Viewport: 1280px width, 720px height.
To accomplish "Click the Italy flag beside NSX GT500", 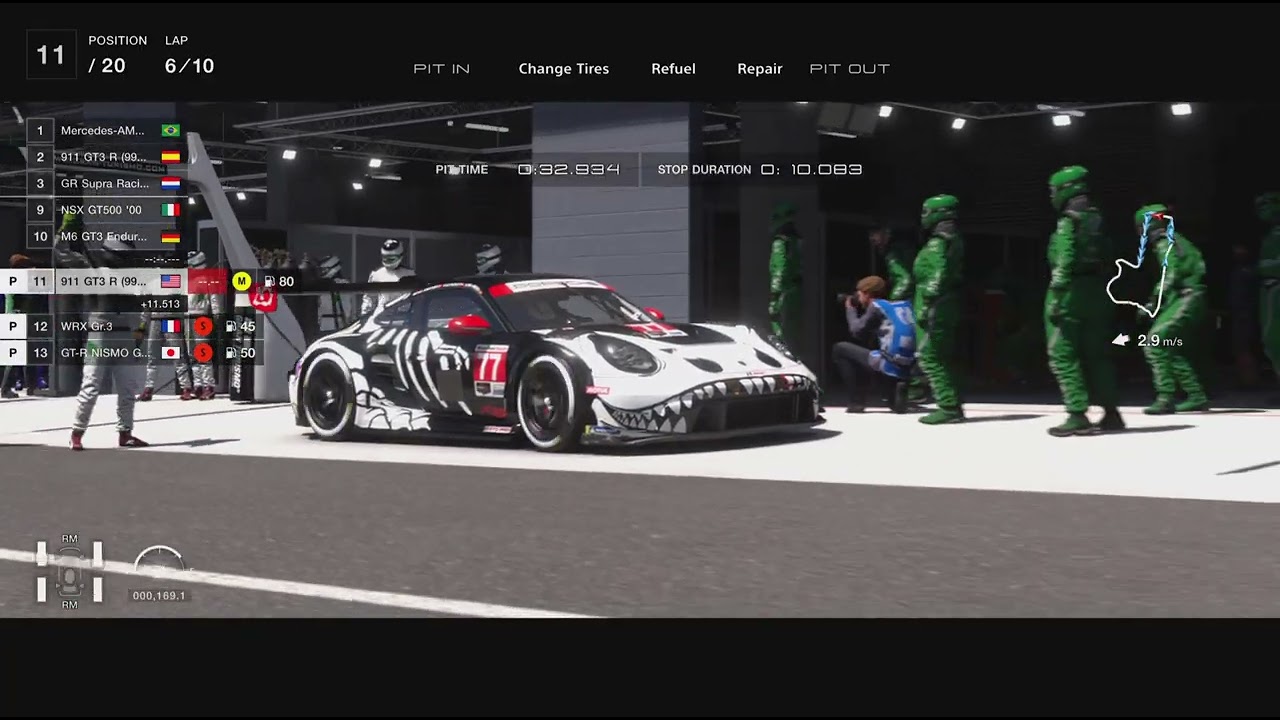I will click(x=170, y=210).
